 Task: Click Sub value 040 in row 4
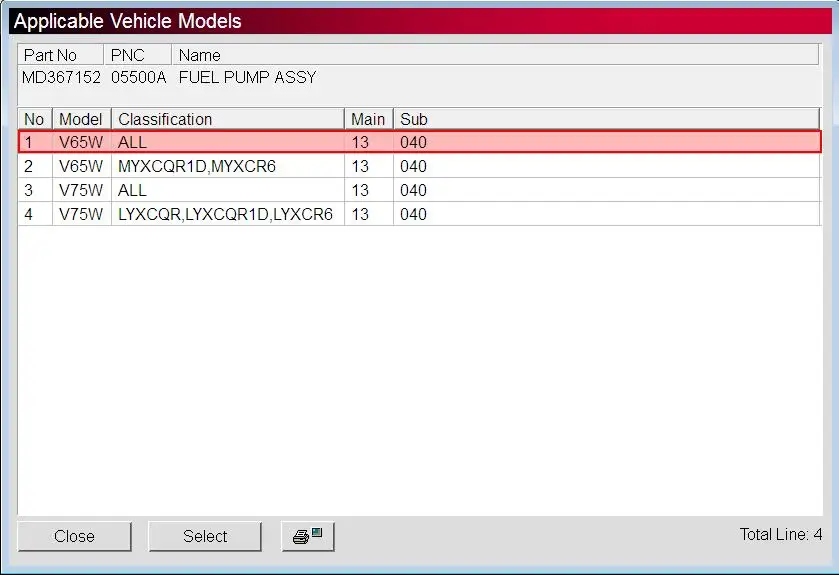click(607, 214)
